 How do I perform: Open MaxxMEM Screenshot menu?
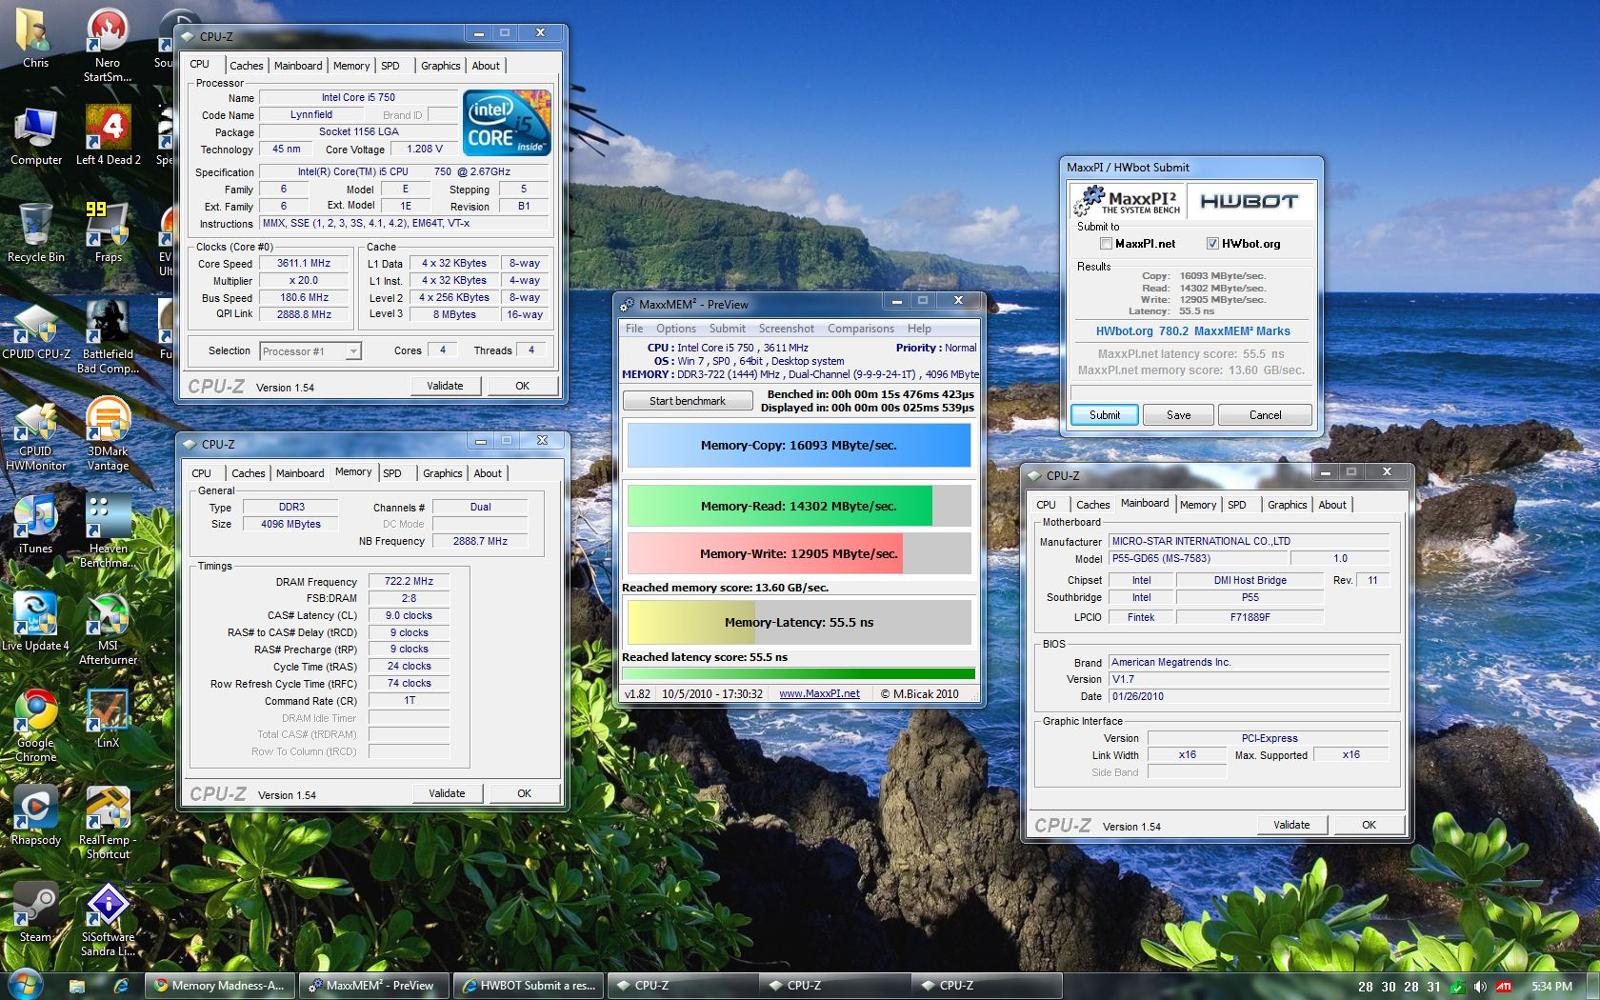pos(786,329)
